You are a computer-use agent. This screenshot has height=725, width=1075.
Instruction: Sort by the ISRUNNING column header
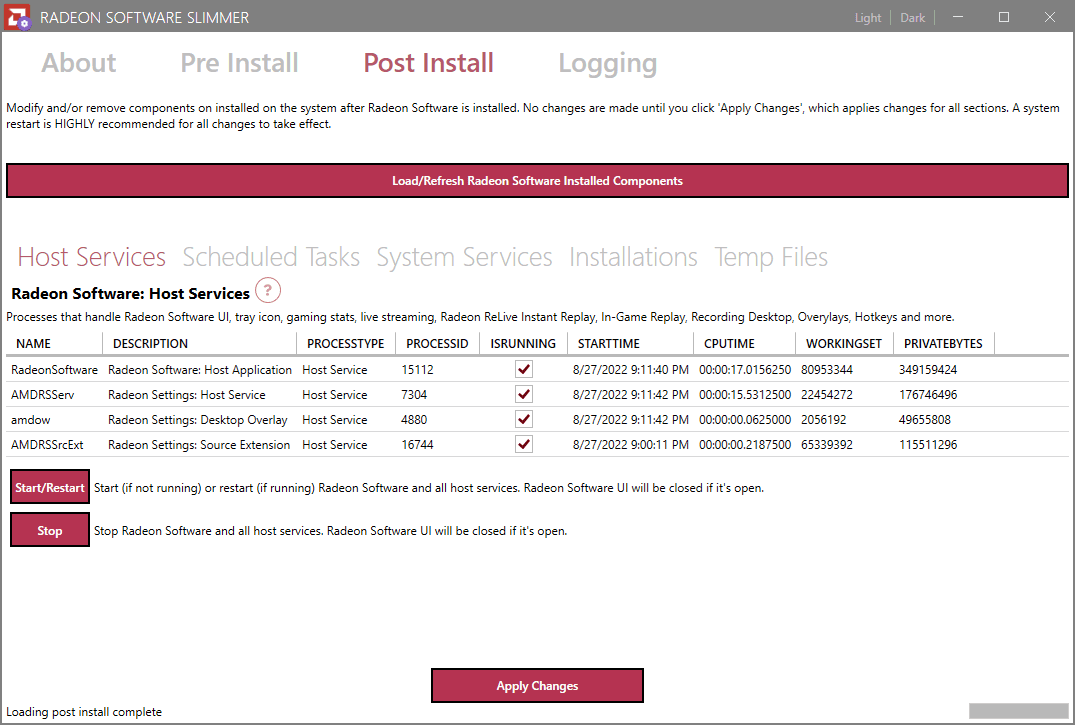tap(524, 343)
